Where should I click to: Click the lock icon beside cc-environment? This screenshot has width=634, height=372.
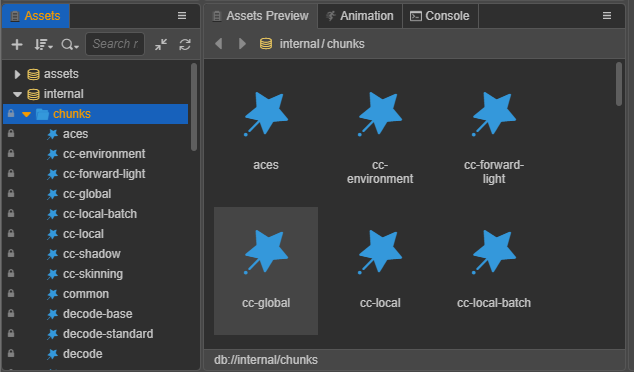11,153
